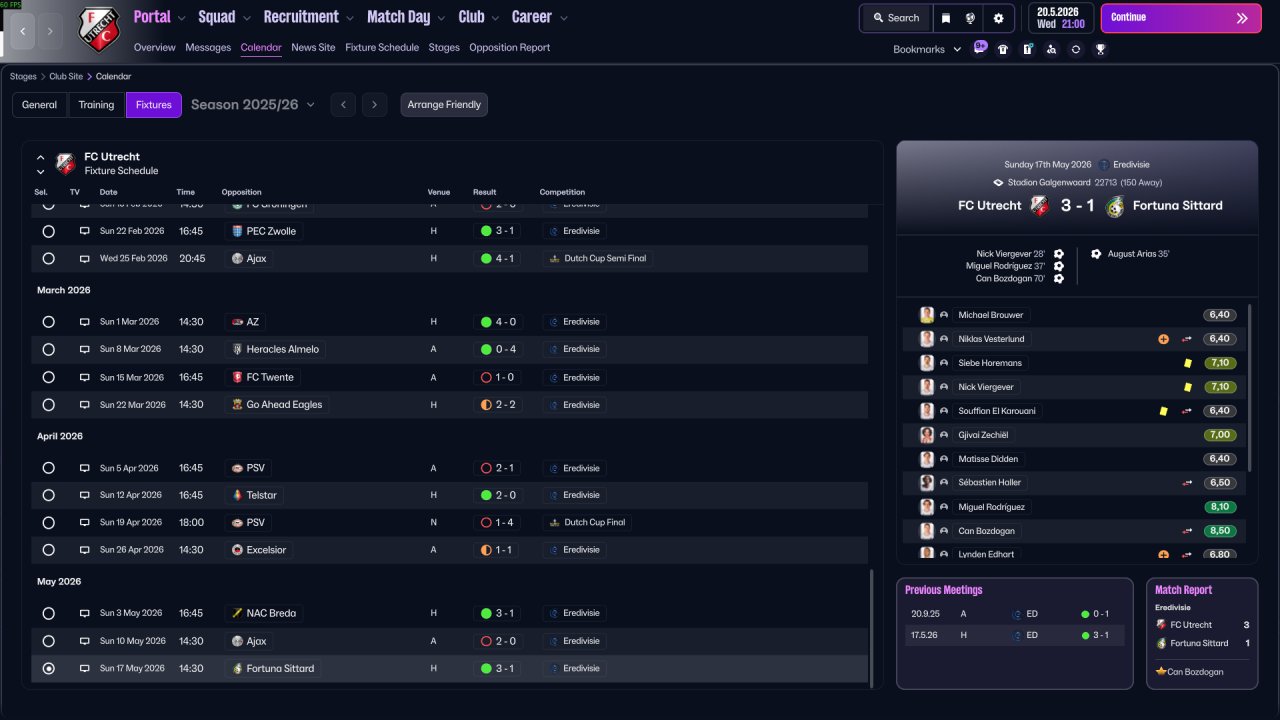This screenshot has height=720, width=1280.
Task: Click the date and time display box
Action: point(1061,18)
